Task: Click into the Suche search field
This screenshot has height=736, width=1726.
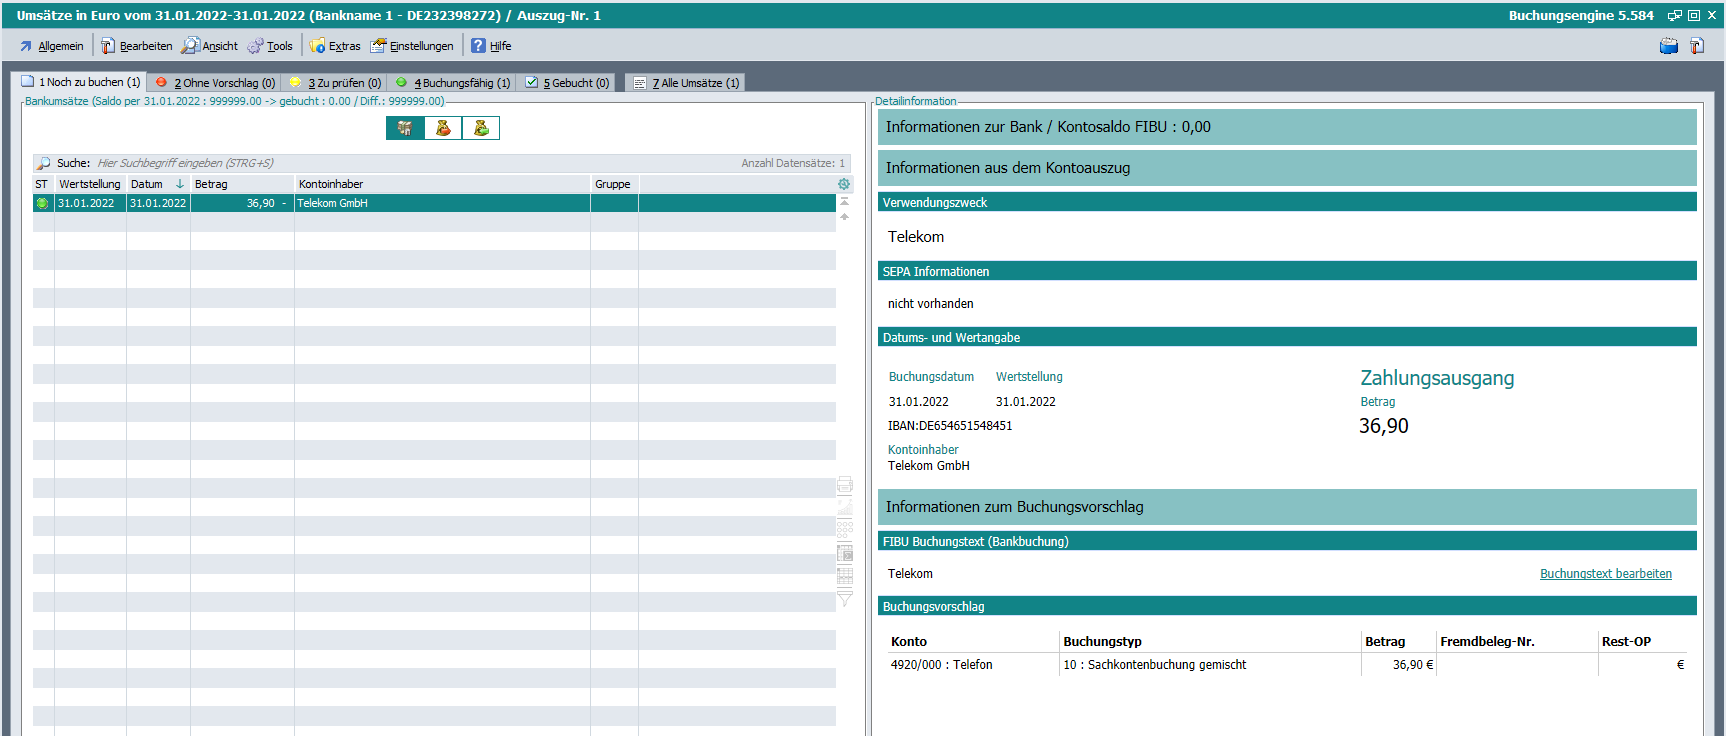Action: click(x=400, y=163)
